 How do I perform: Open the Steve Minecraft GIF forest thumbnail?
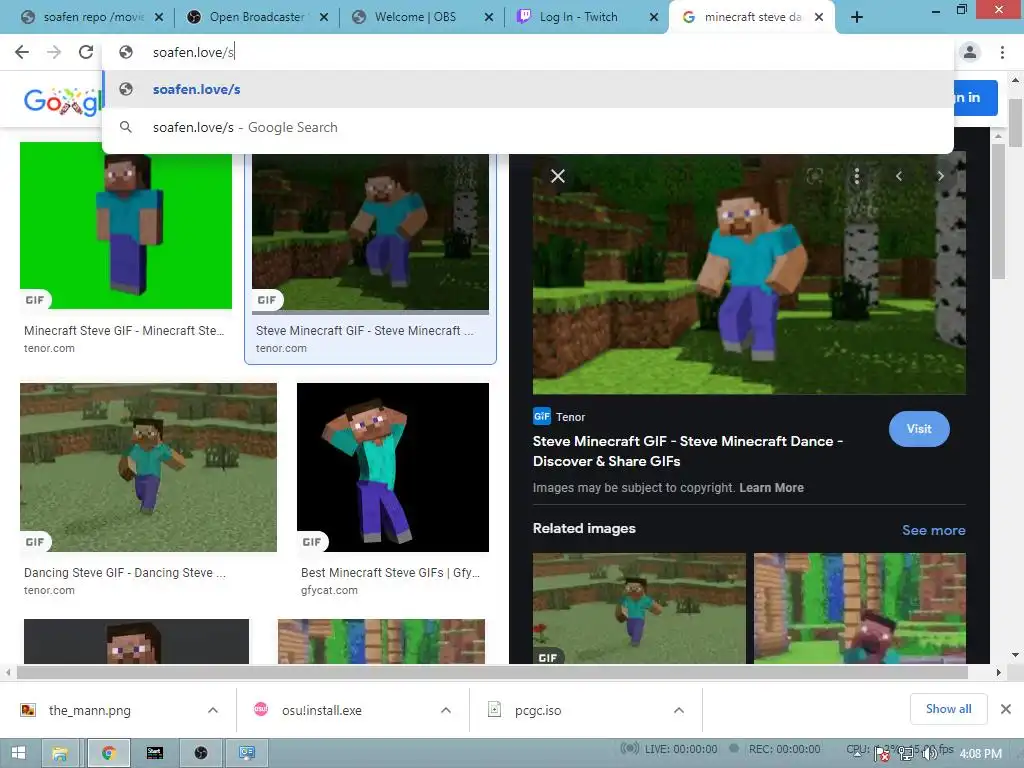370,232
